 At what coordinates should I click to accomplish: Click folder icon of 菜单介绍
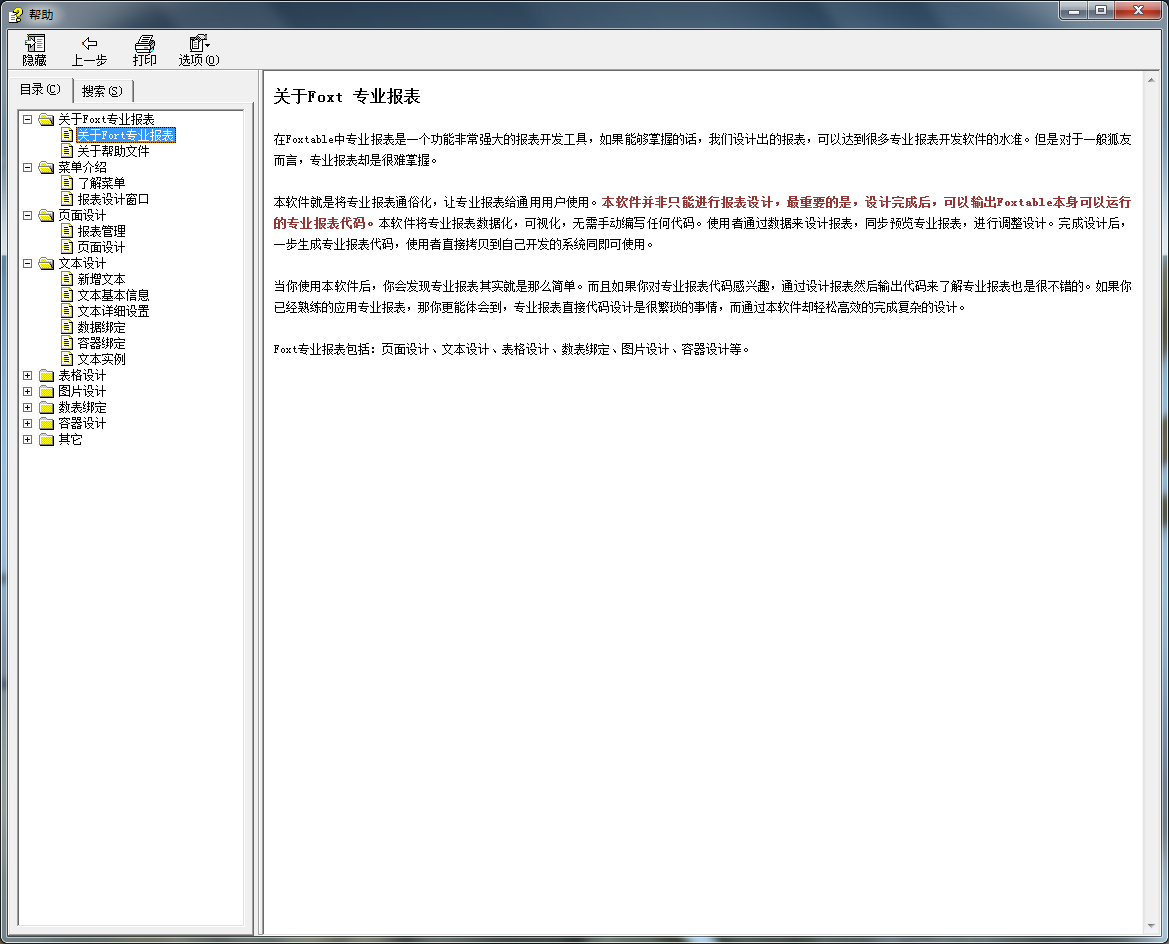(x=46, y=167)
